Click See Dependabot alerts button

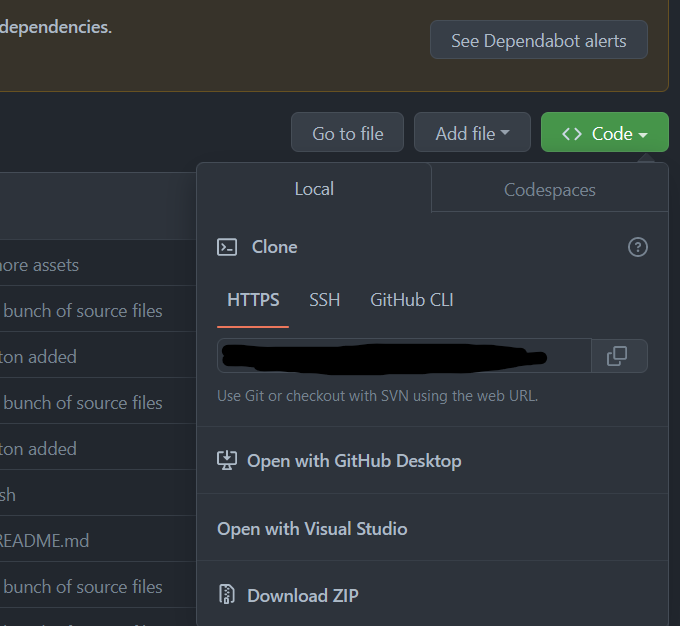(x=539, y=39)
